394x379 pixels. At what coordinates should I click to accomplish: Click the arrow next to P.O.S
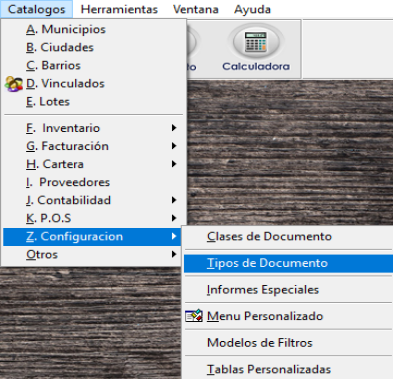click(x=174, y=218)
